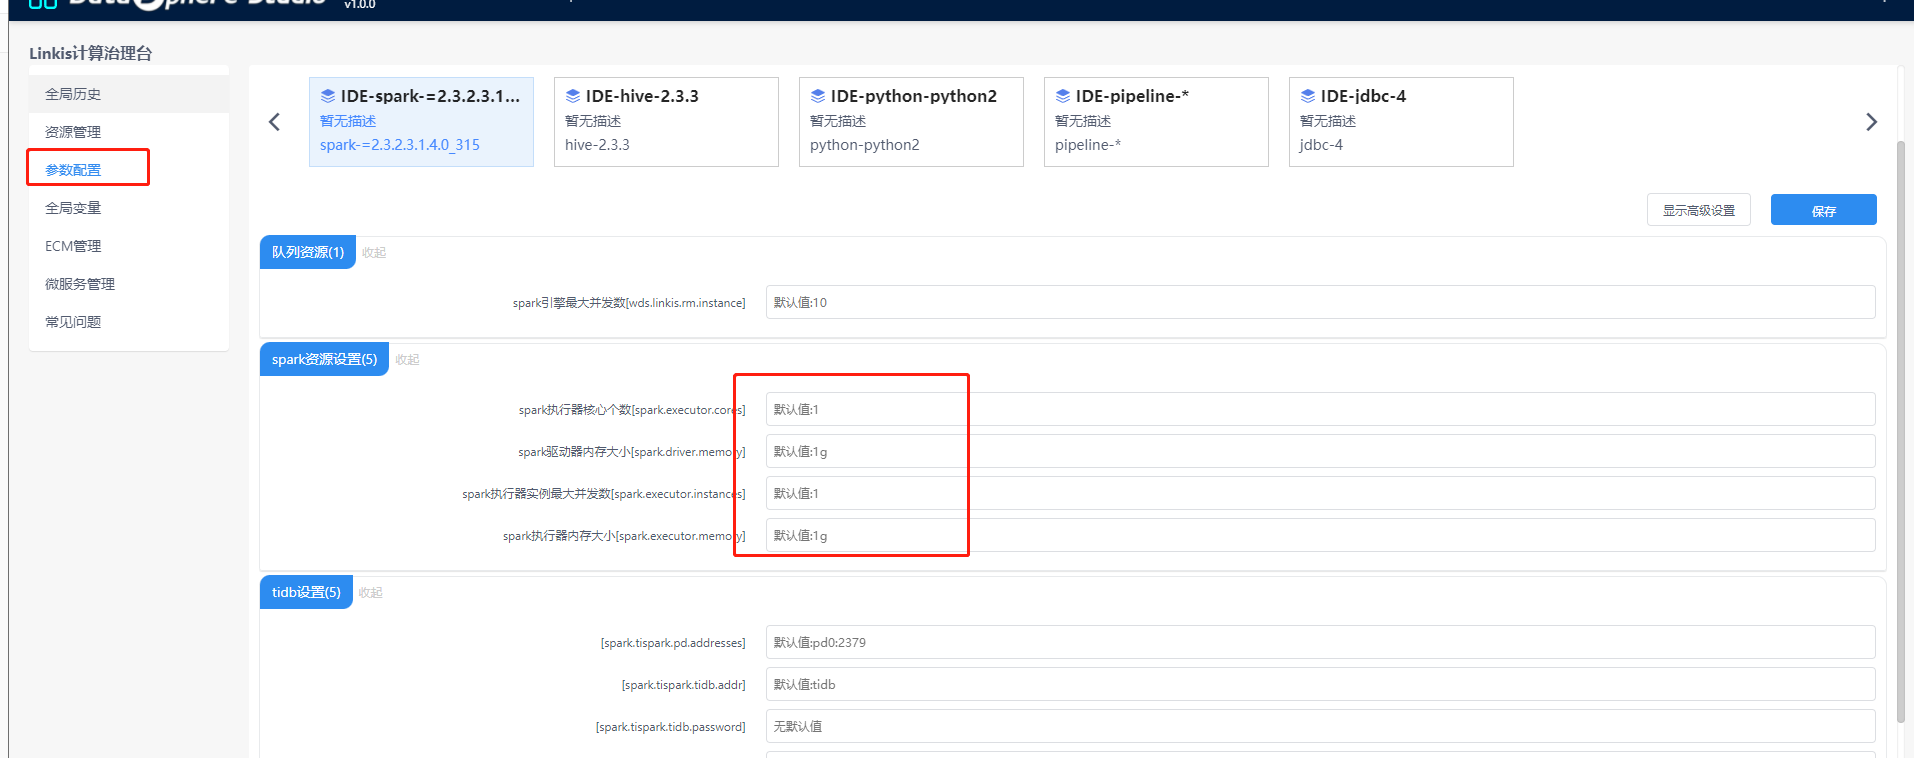
Task: Go to previous engine cards with left arrow
Action: tap(275, 122)
